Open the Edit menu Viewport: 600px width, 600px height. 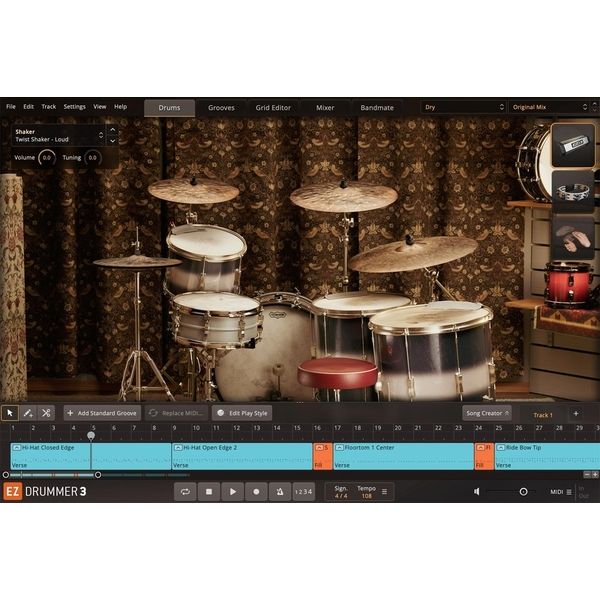click(x=28, y=107)
